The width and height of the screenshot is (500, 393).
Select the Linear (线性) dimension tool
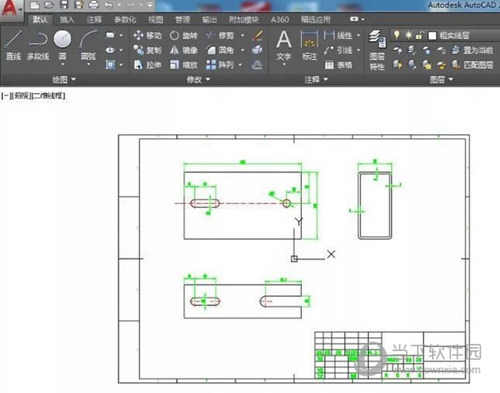(338, 35)
